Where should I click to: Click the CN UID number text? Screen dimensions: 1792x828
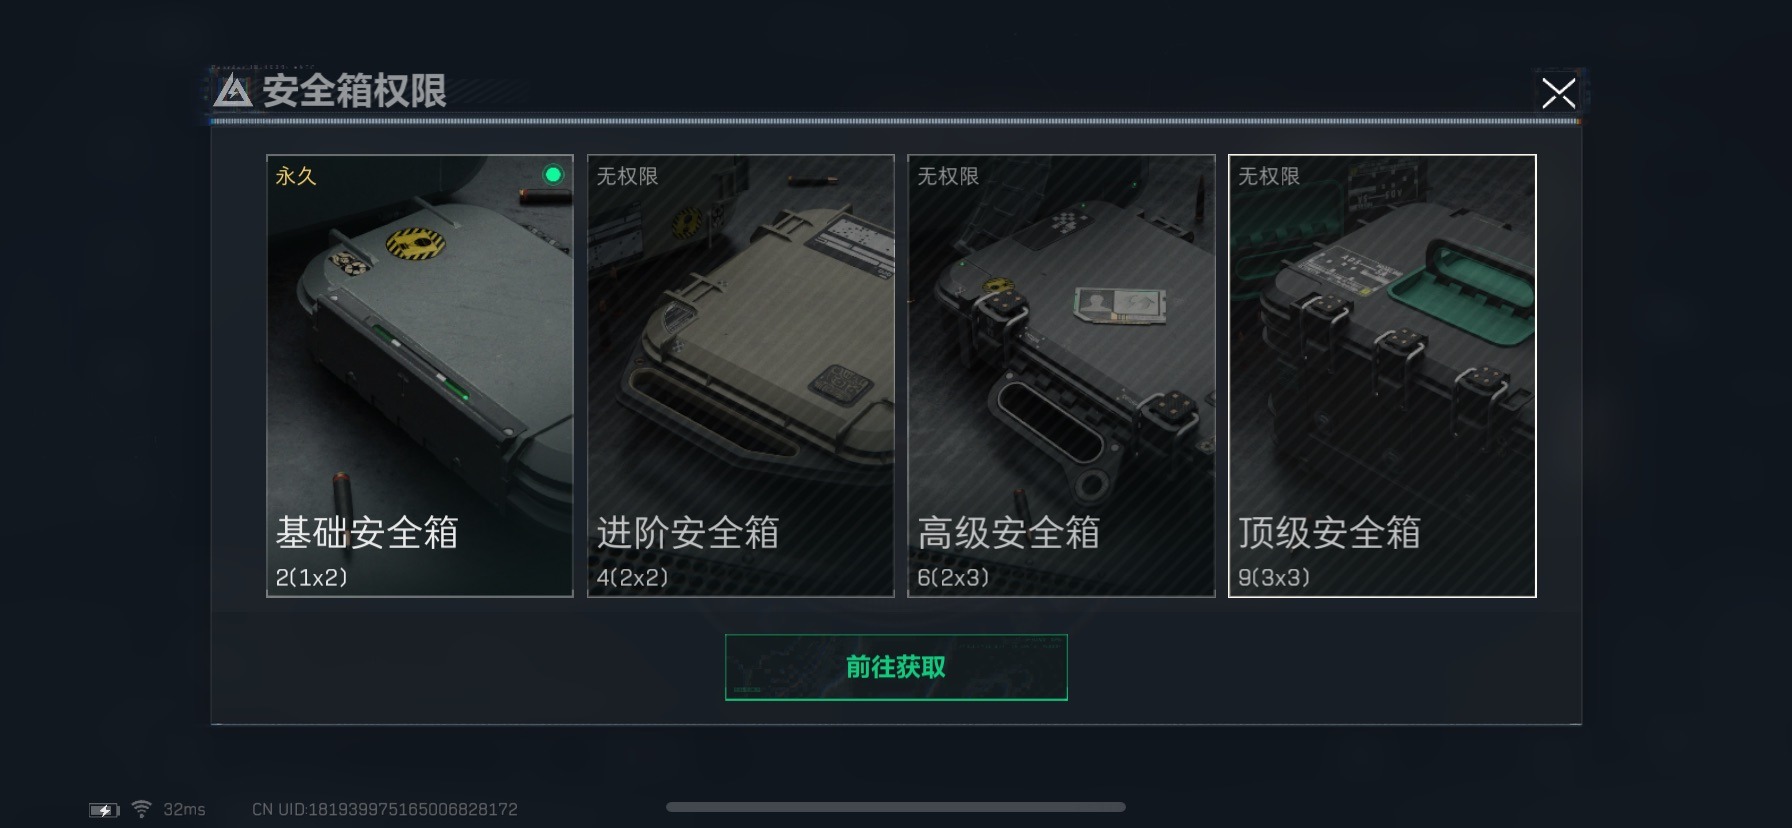(385, 809)
